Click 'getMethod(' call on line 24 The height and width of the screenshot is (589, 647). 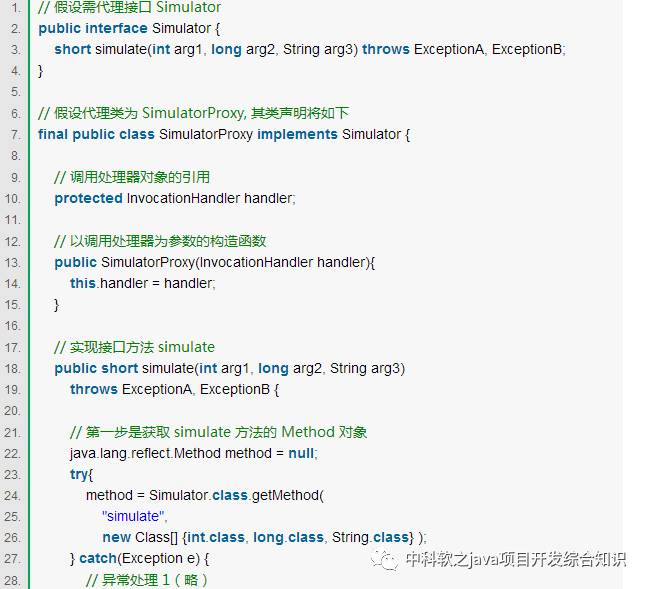(x=288, y=495)
